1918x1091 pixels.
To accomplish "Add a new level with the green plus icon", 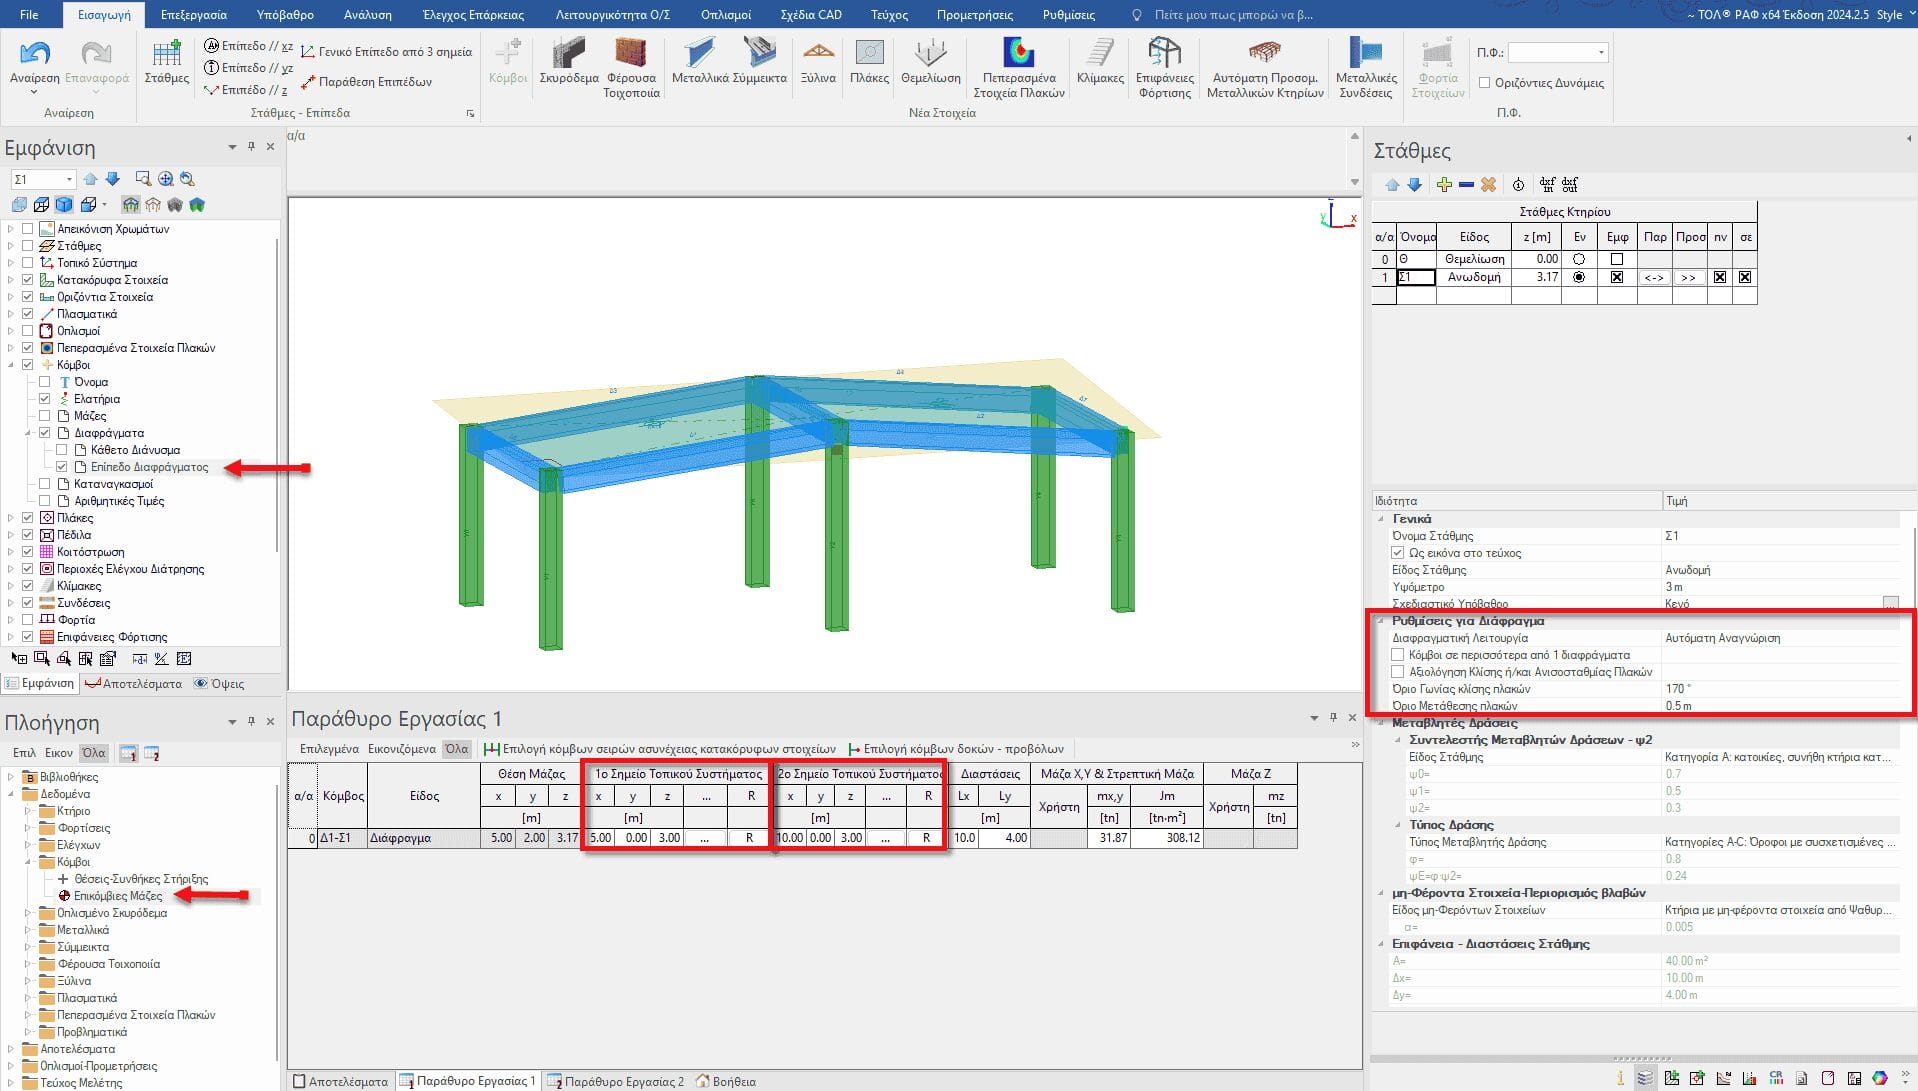I will pyautogui.click(x=1443, y=185).
